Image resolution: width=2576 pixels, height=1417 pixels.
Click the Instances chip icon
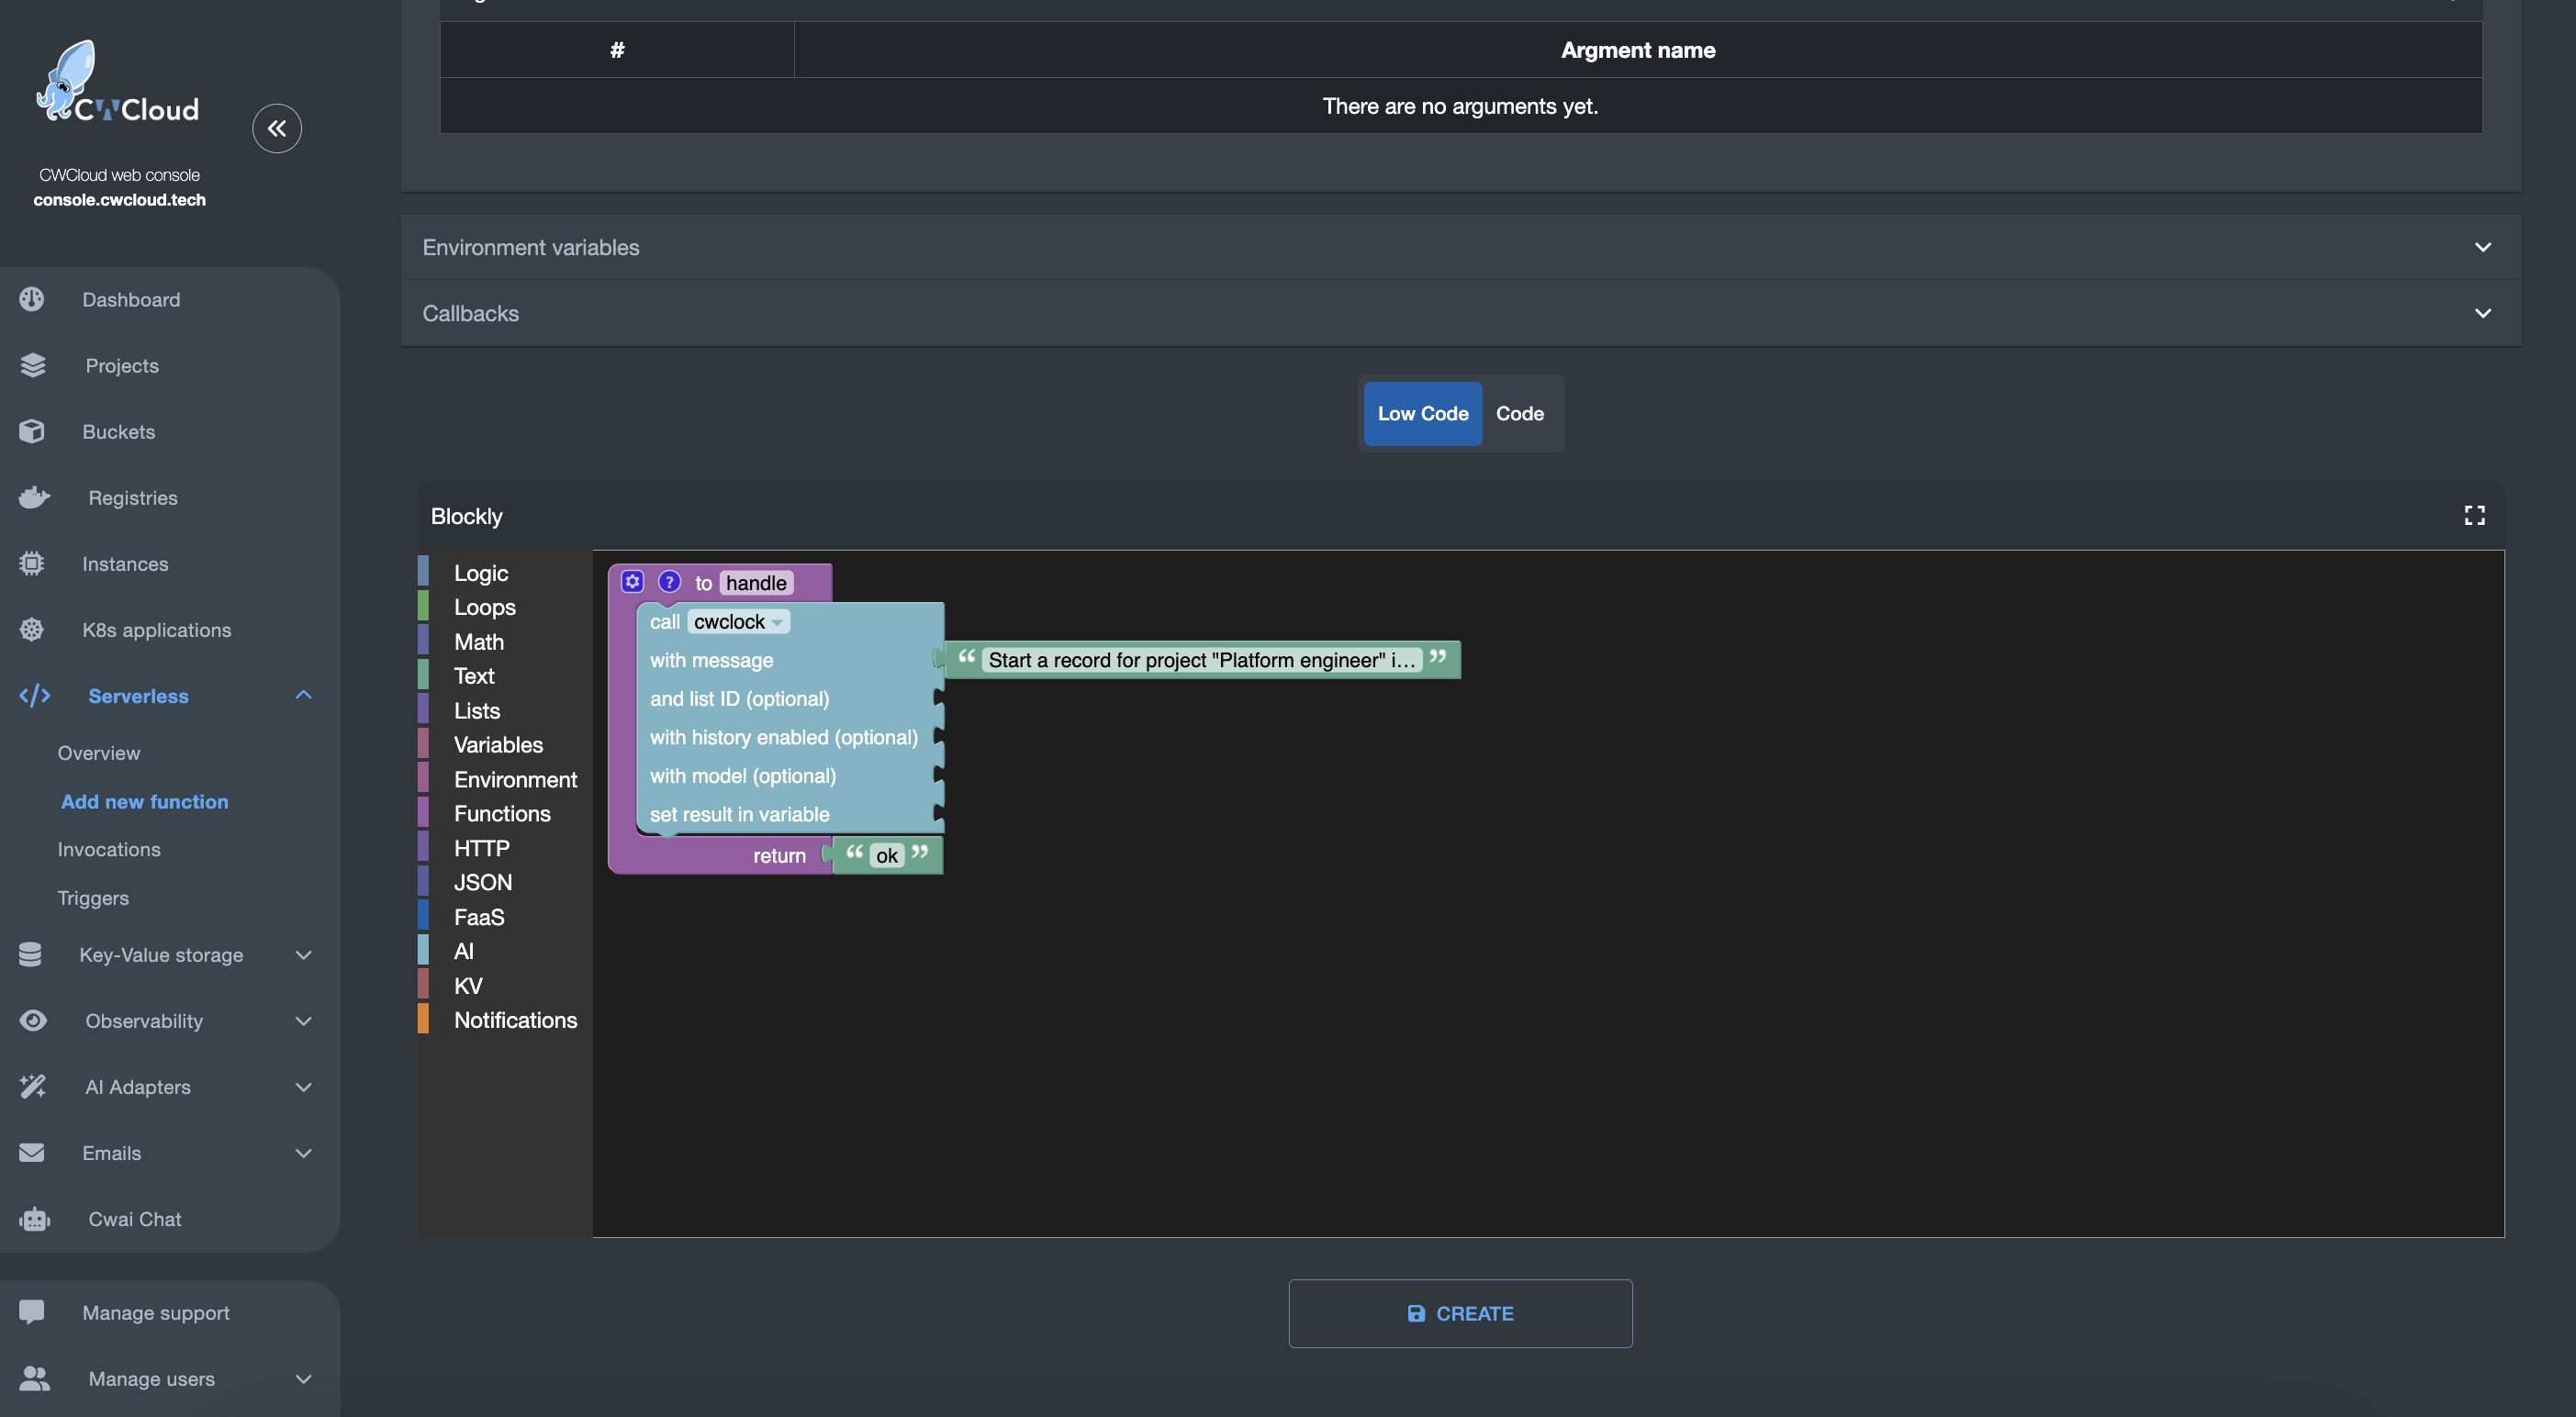(x=32, y=563)
